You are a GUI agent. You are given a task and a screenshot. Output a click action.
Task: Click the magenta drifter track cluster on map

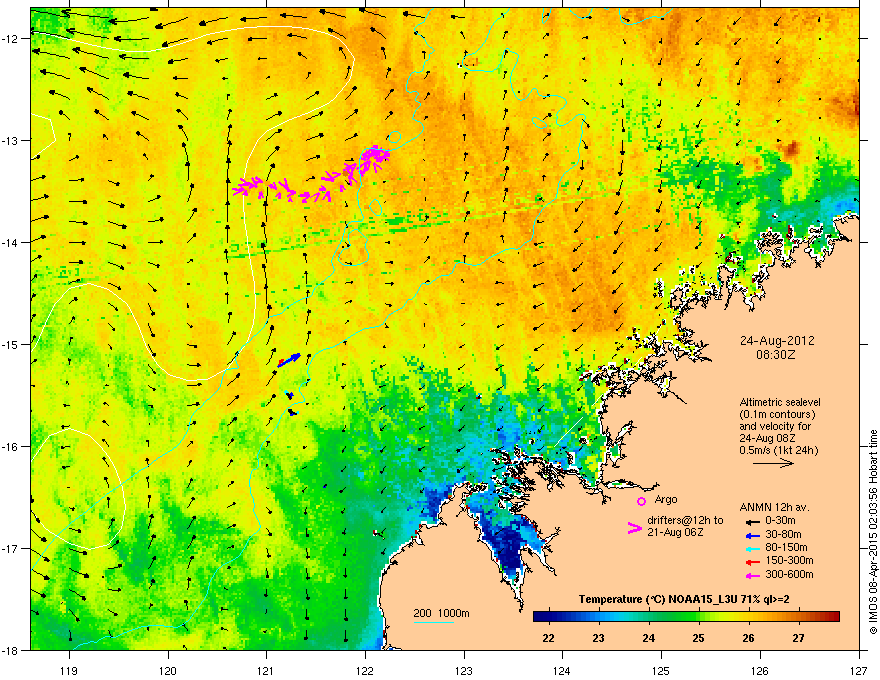312,182
